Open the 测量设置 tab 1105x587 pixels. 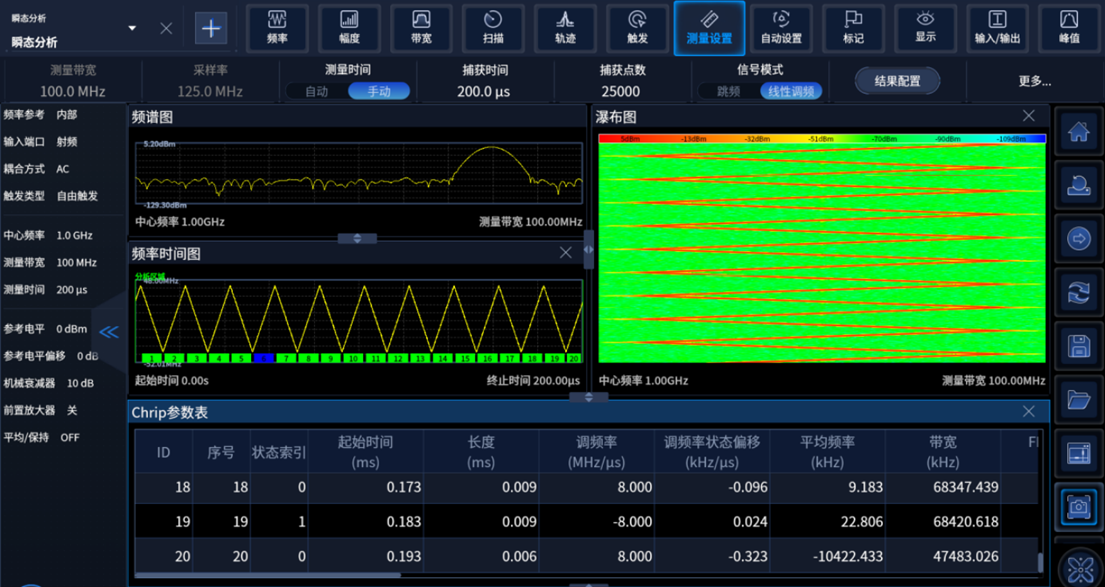click(x=709, y=27)
